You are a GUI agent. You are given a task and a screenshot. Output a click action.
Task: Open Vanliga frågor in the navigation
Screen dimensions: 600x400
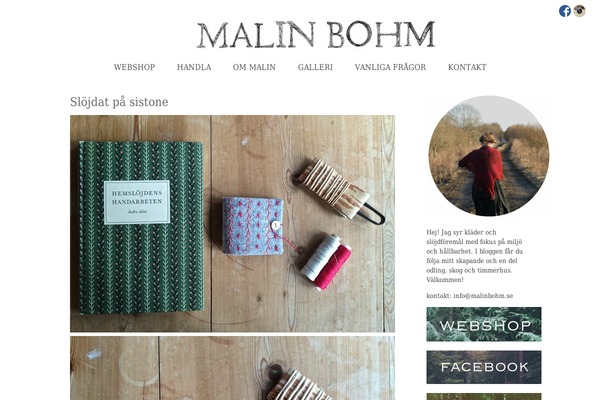390,67
